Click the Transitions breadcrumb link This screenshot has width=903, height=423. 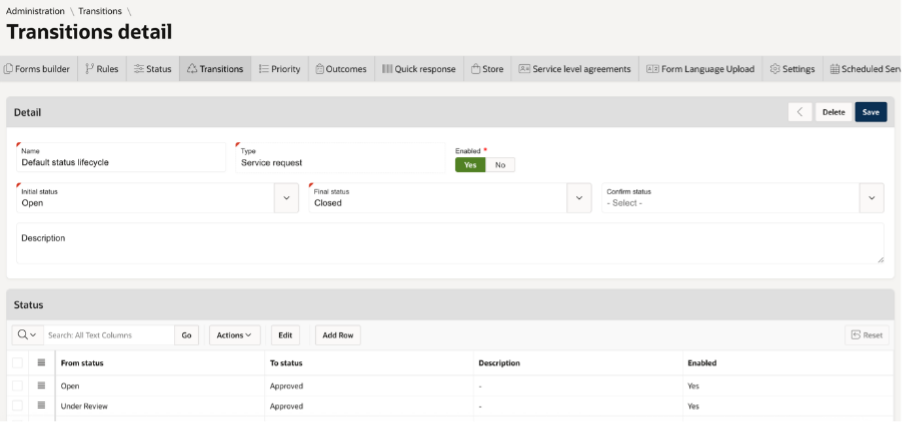100,11
